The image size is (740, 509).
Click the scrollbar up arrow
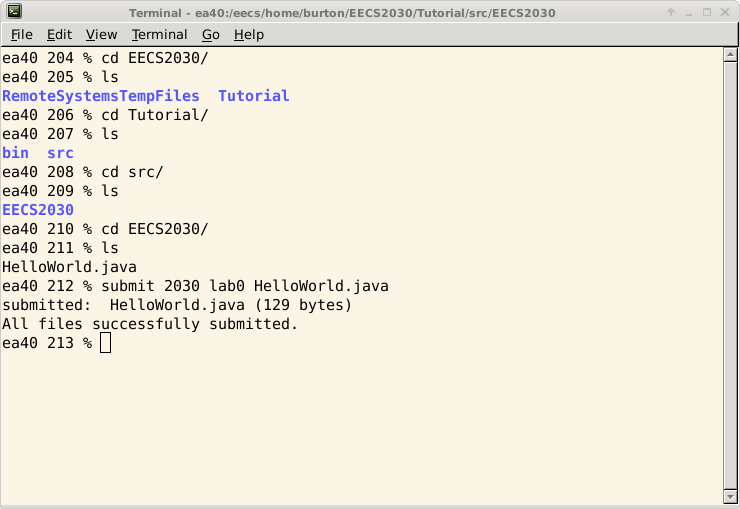pyautogui.click(x=730, y=55)
